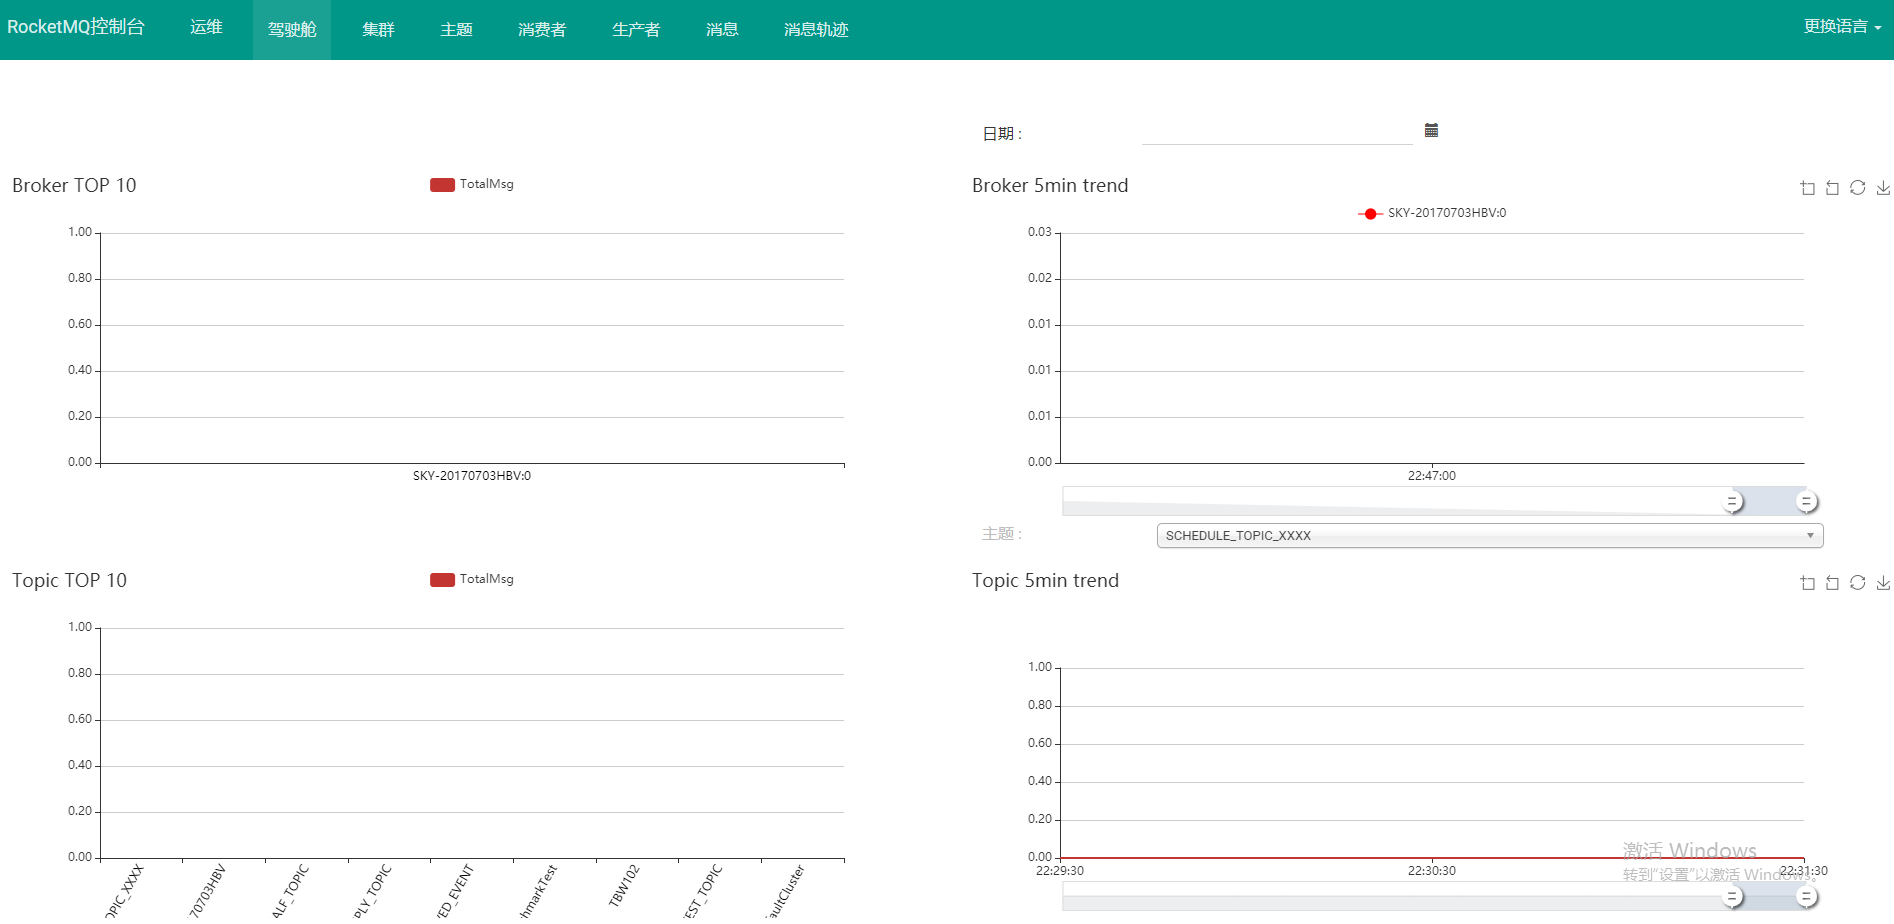Open the 生产者 producer tab

coord(636,30)
